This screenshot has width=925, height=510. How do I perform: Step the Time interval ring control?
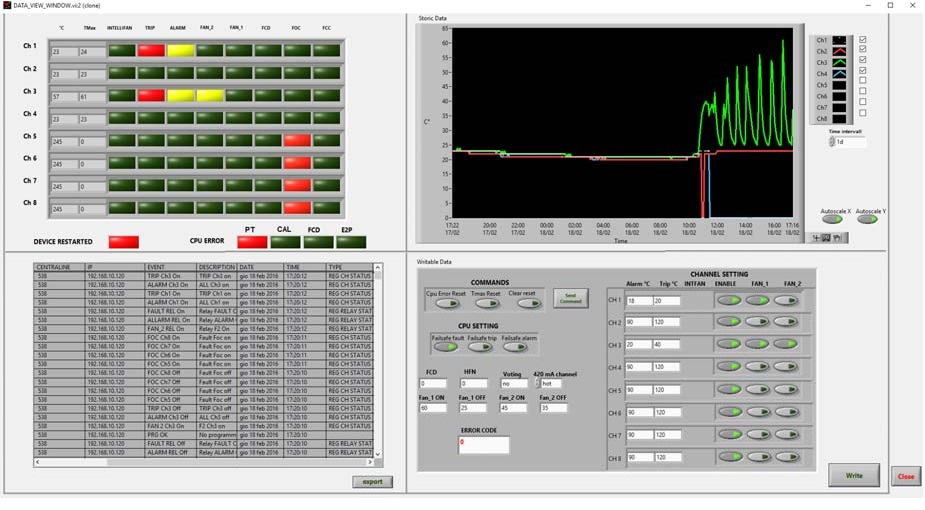[832, 142]
